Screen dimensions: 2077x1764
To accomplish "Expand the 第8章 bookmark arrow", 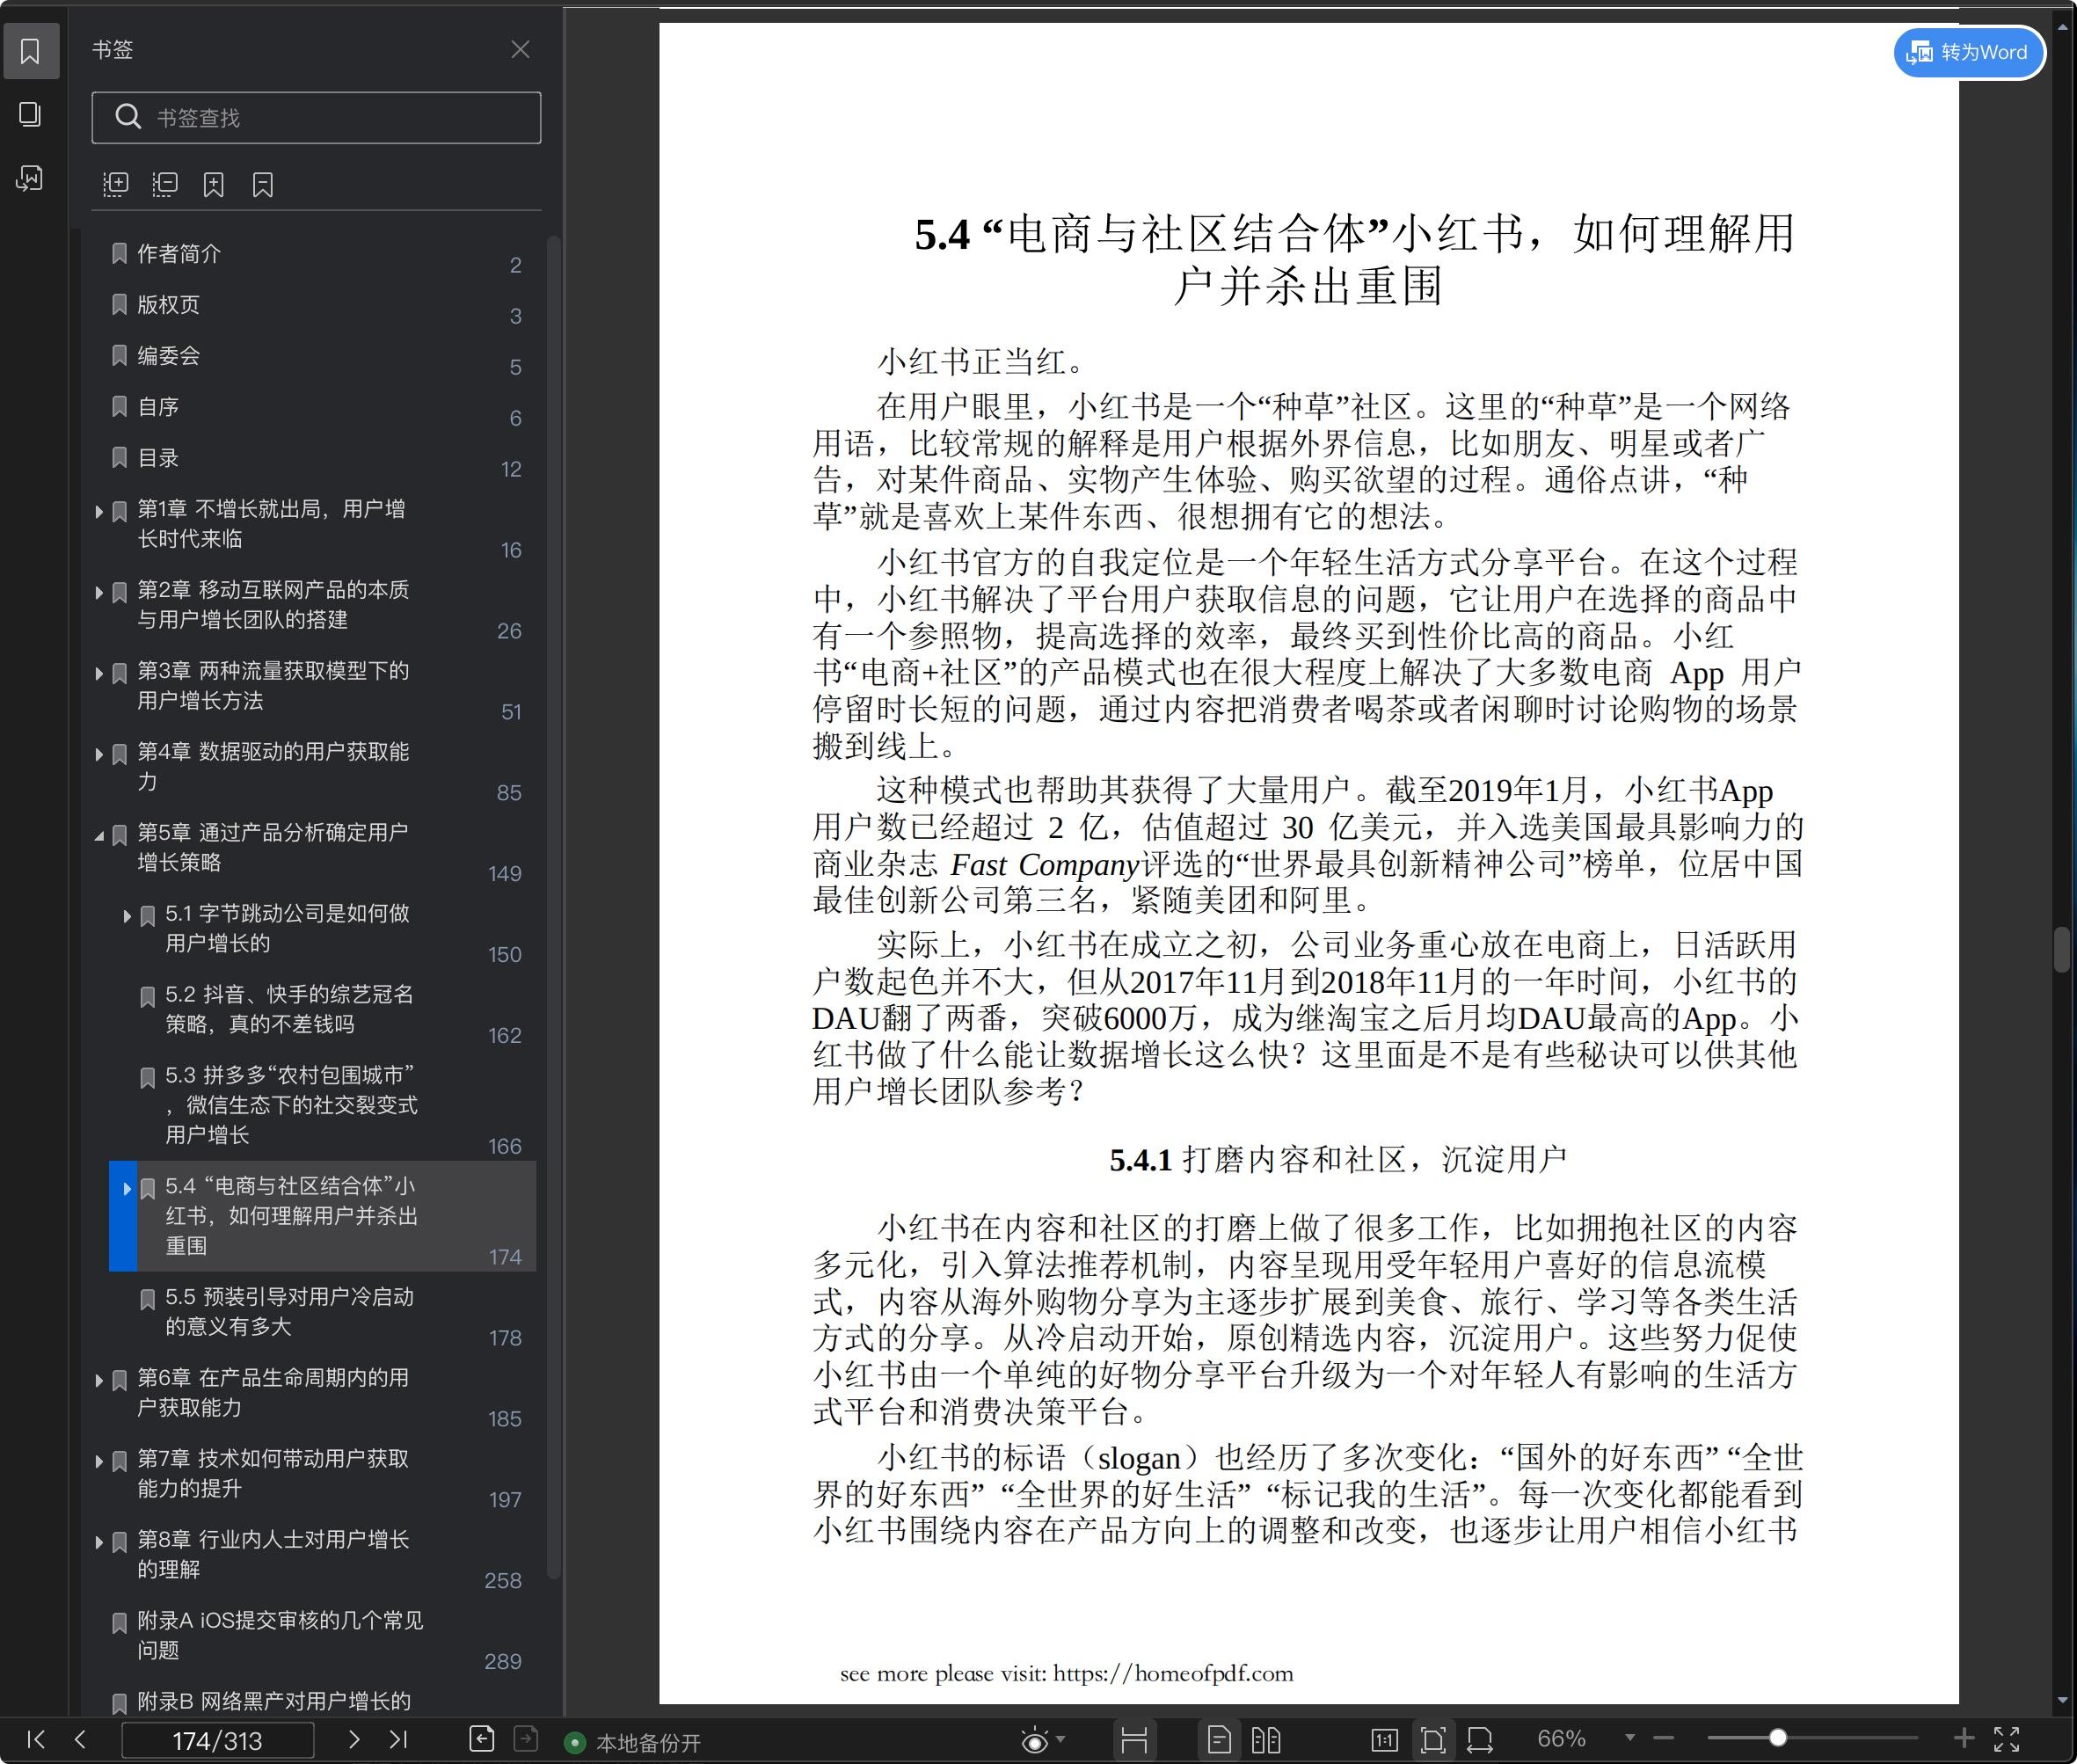I will (99, 1543).
